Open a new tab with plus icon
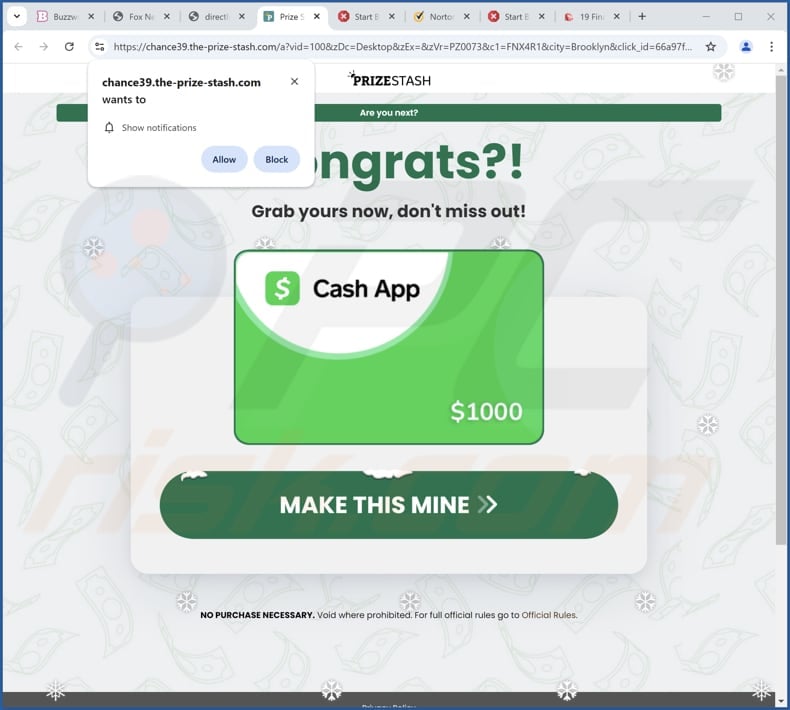The height and width of the screenshot is (710, 790). (642, 17)
